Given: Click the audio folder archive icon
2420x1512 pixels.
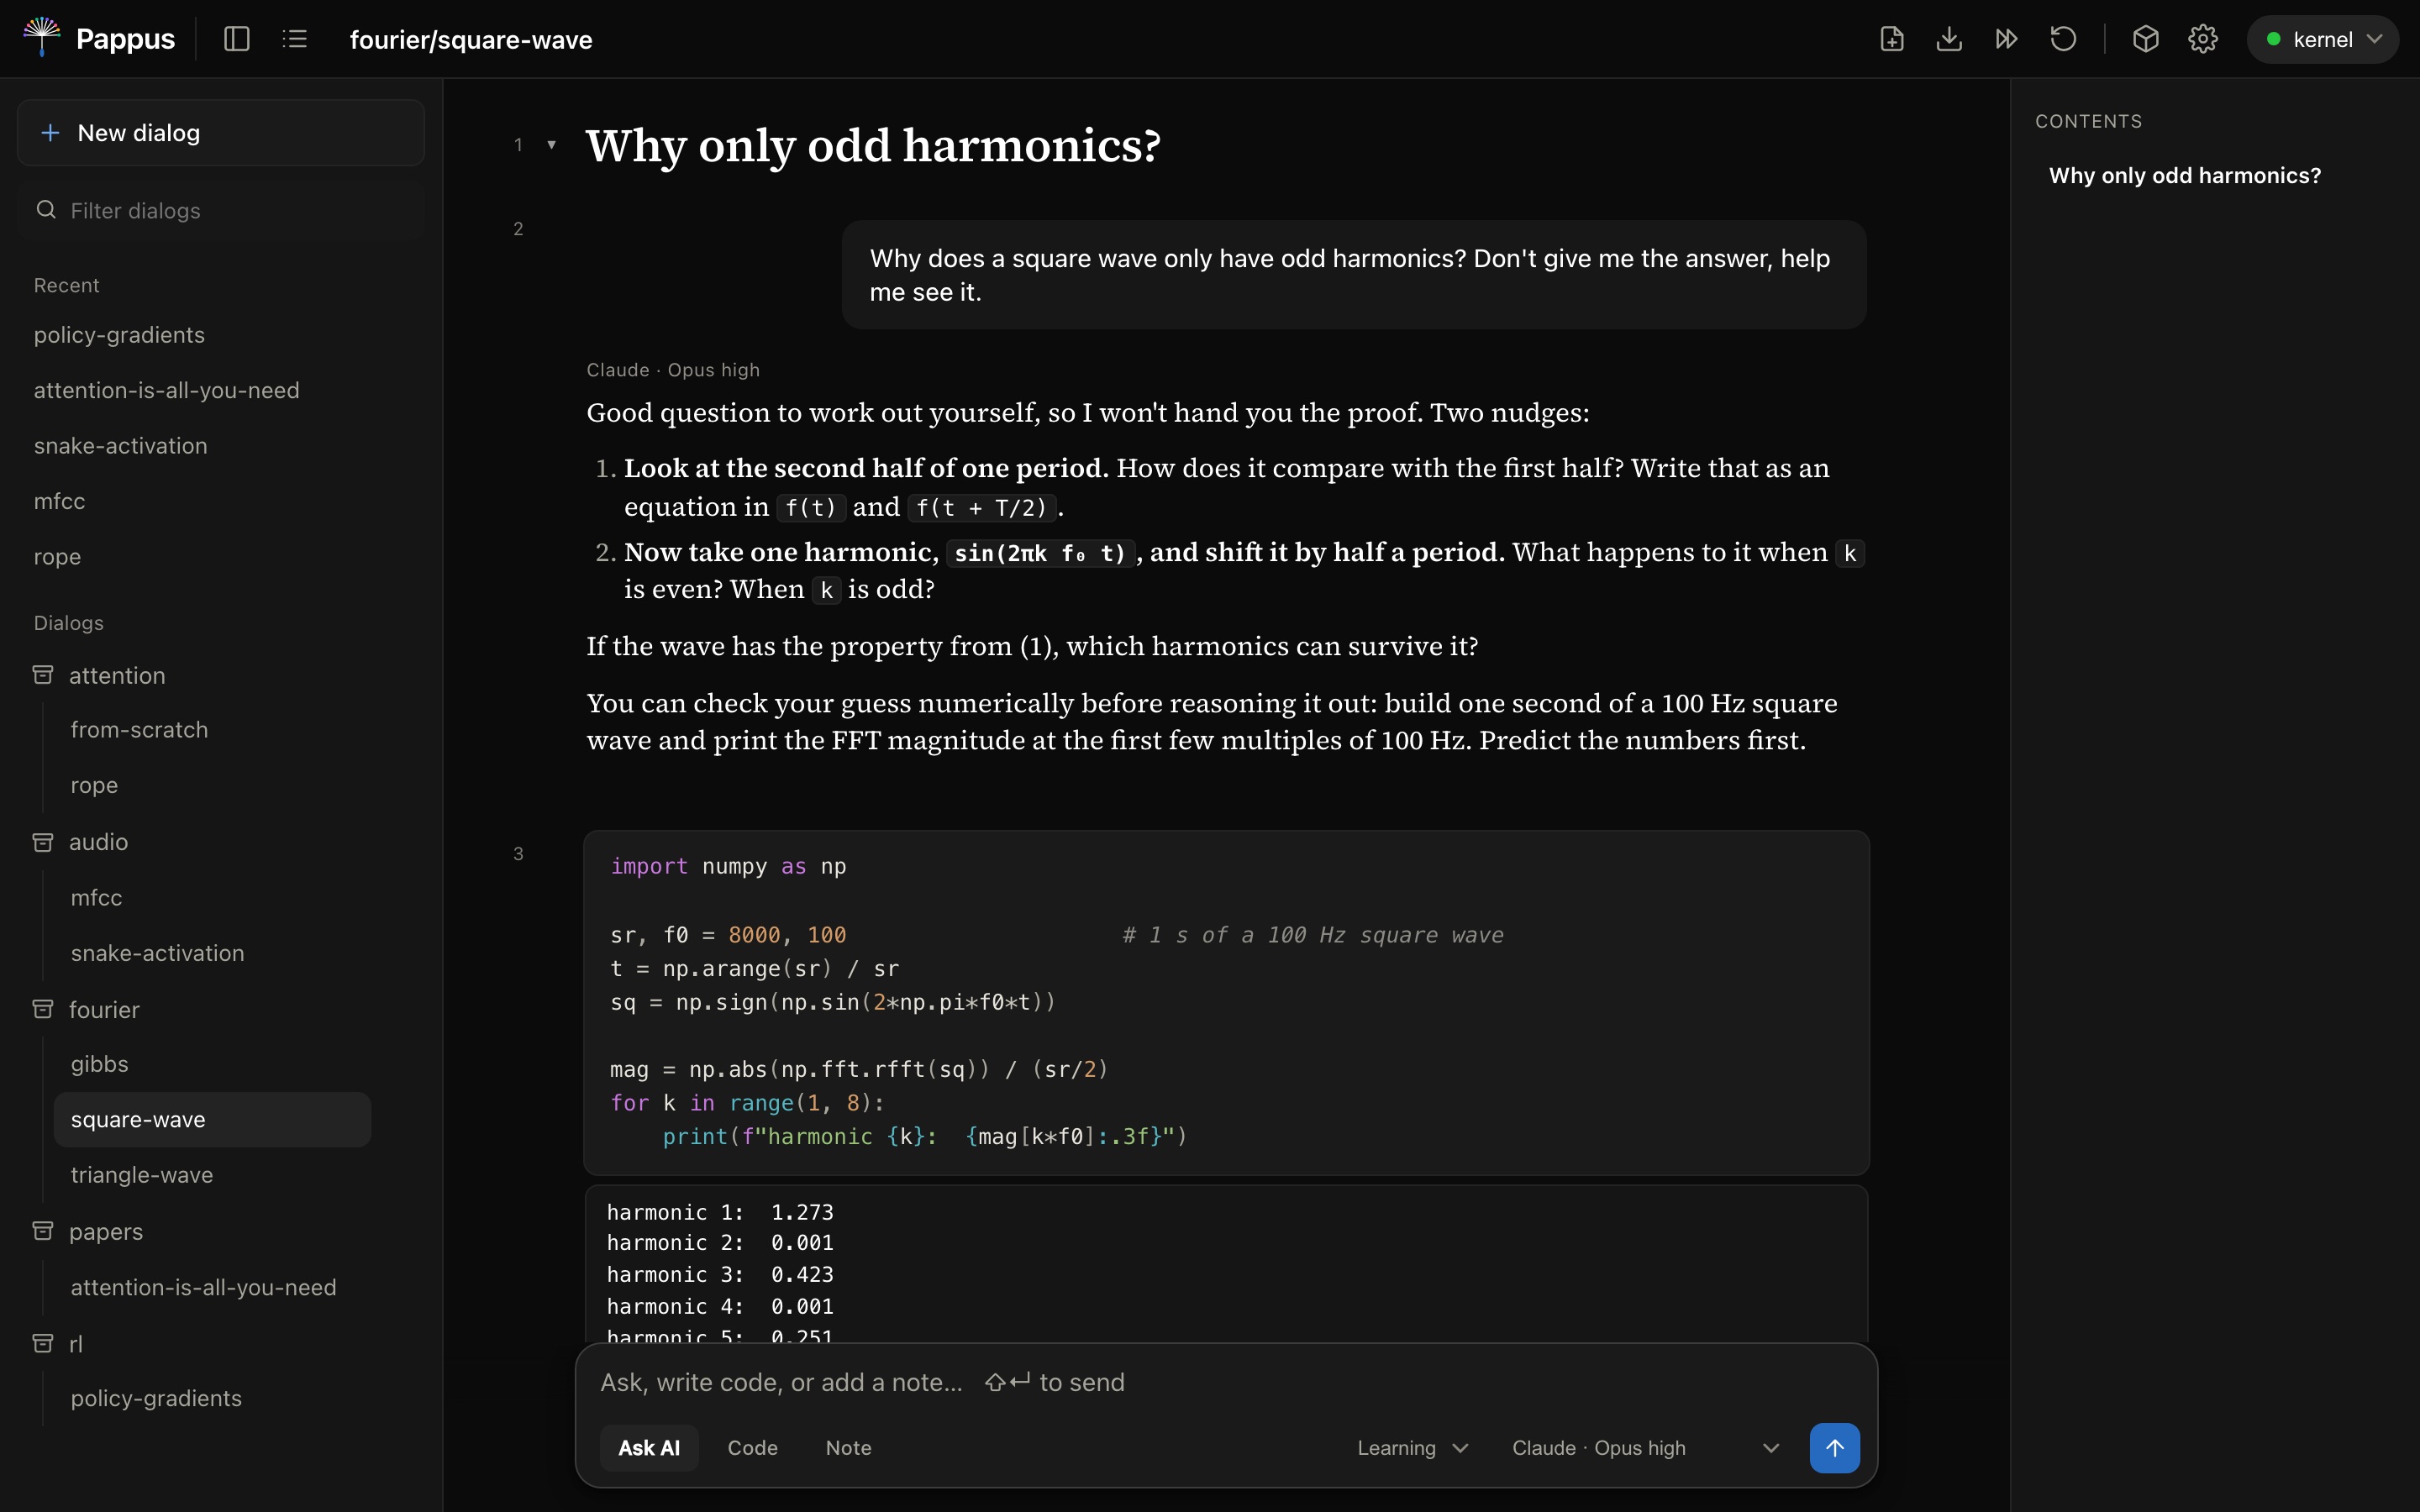Looking at the screenshot, I should 43,842.
